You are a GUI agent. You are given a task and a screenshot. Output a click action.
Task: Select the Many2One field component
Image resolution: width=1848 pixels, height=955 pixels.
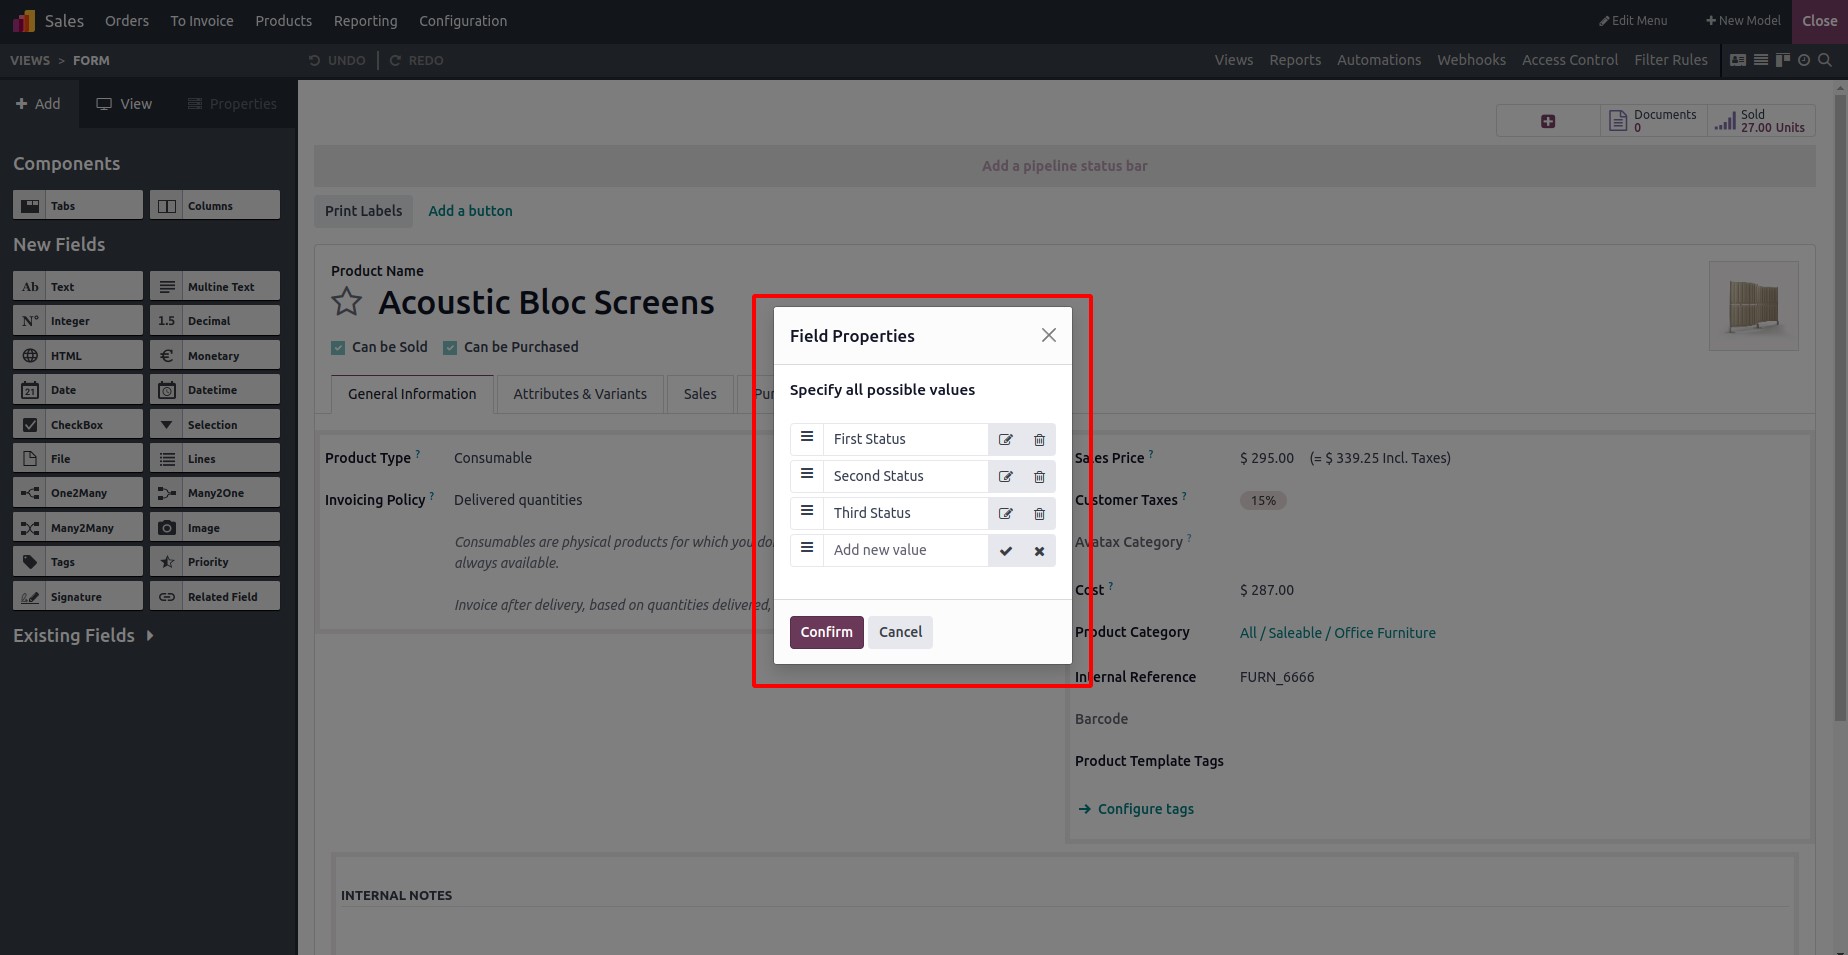[215, 493]
